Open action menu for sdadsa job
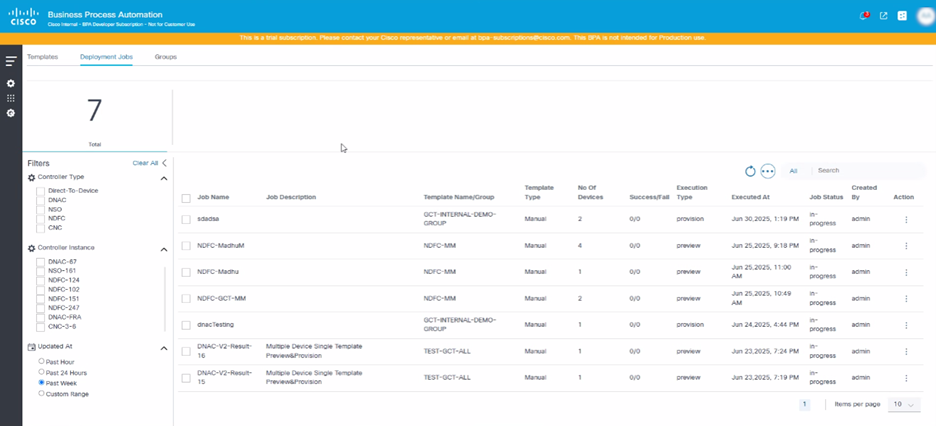Screen dimensions: 936x426 pos(906,220)
